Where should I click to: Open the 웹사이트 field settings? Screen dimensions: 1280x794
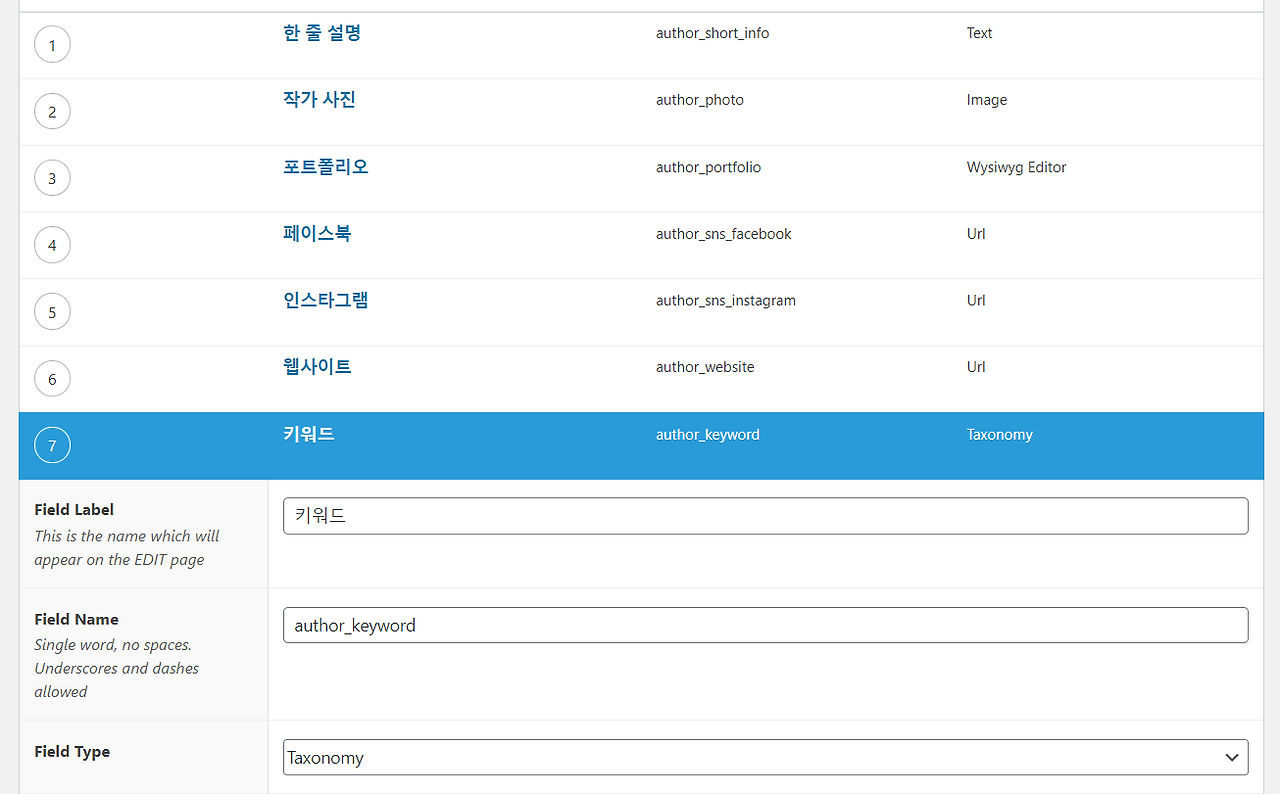click(x=317, y=367)
